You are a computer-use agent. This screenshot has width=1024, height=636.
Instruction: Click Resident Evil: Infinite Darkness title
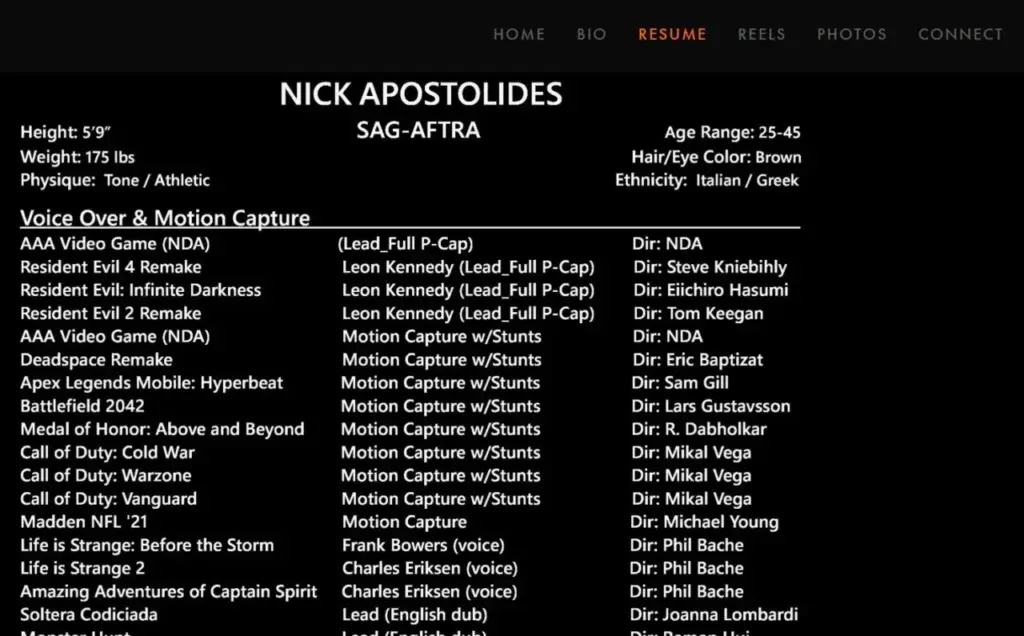(140, 290)
